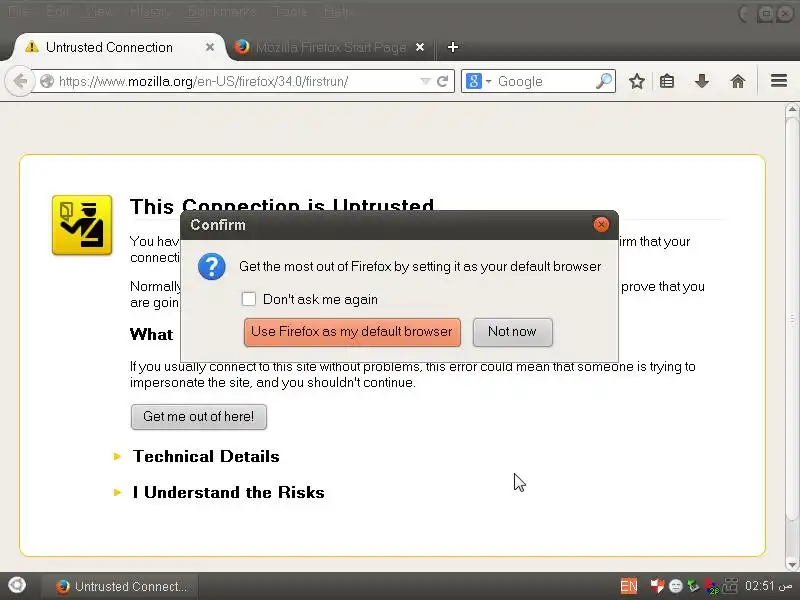Reload the current page
The height and width of the screenshot is (600, 800).
[443, 81]
